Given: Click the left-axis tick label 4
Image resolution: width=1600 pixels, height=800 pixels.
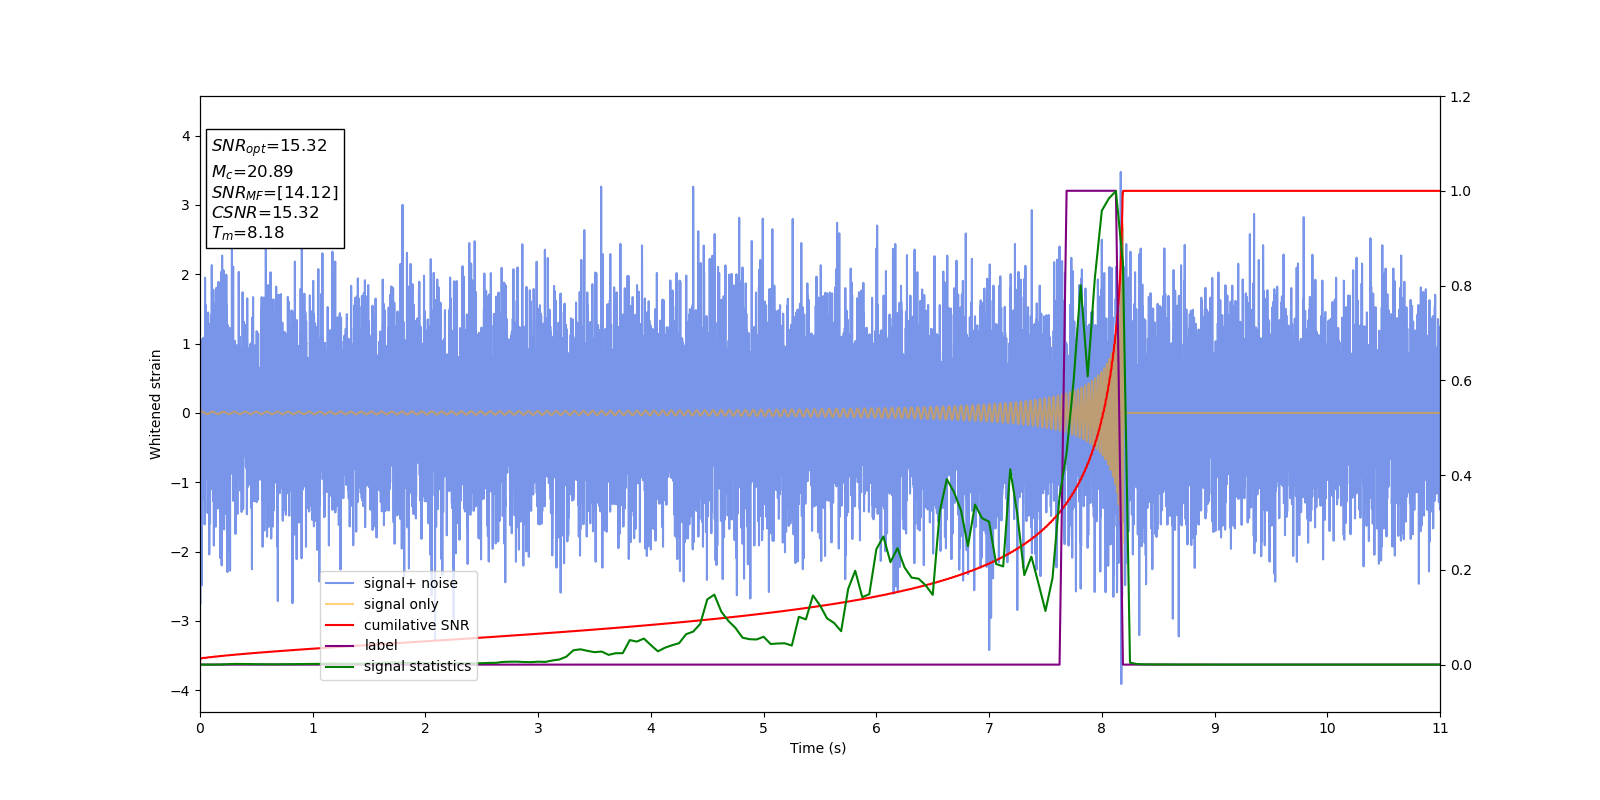Looking at the screenshot, I should (186, 136).
